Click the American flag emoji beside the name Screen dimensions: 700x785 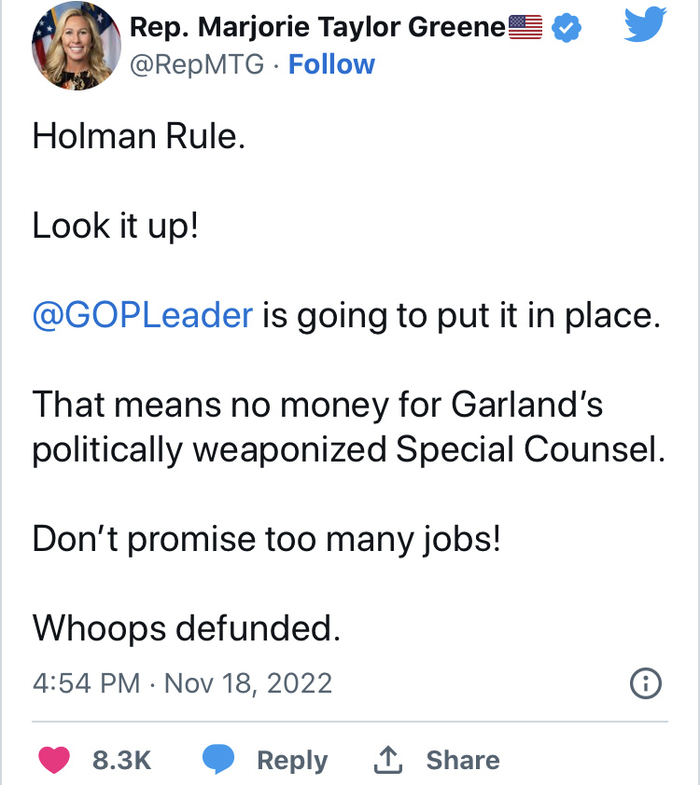point(526,28)
